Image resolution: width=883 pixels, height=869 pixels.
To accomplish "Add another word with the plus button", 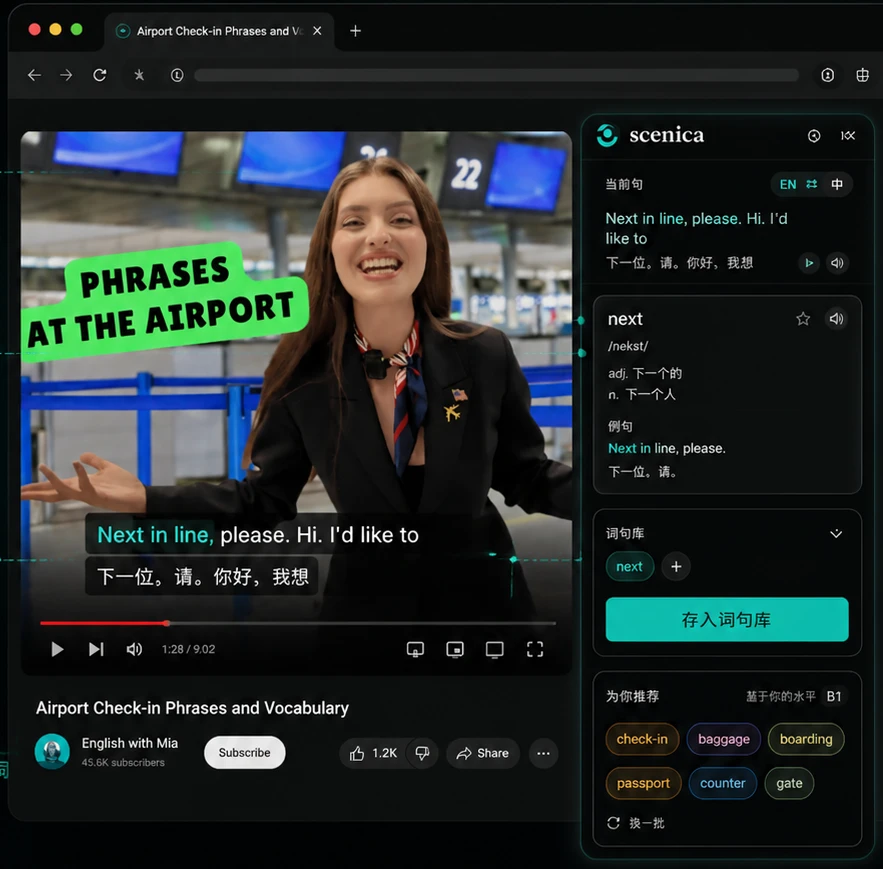I will pyautogui.click(x=676, y=567).
